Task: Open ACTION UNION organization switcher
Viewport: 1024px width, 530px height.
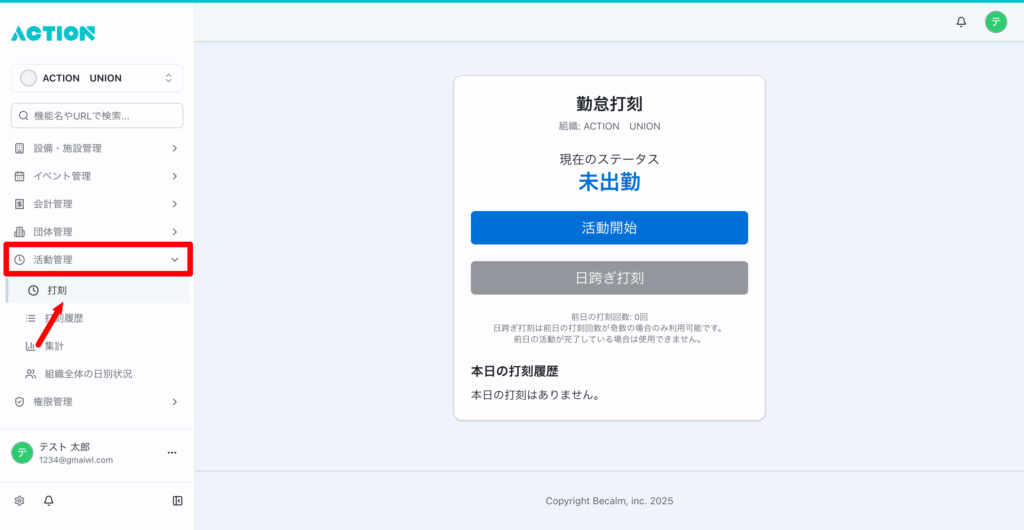Action: (x=97, y=78)
